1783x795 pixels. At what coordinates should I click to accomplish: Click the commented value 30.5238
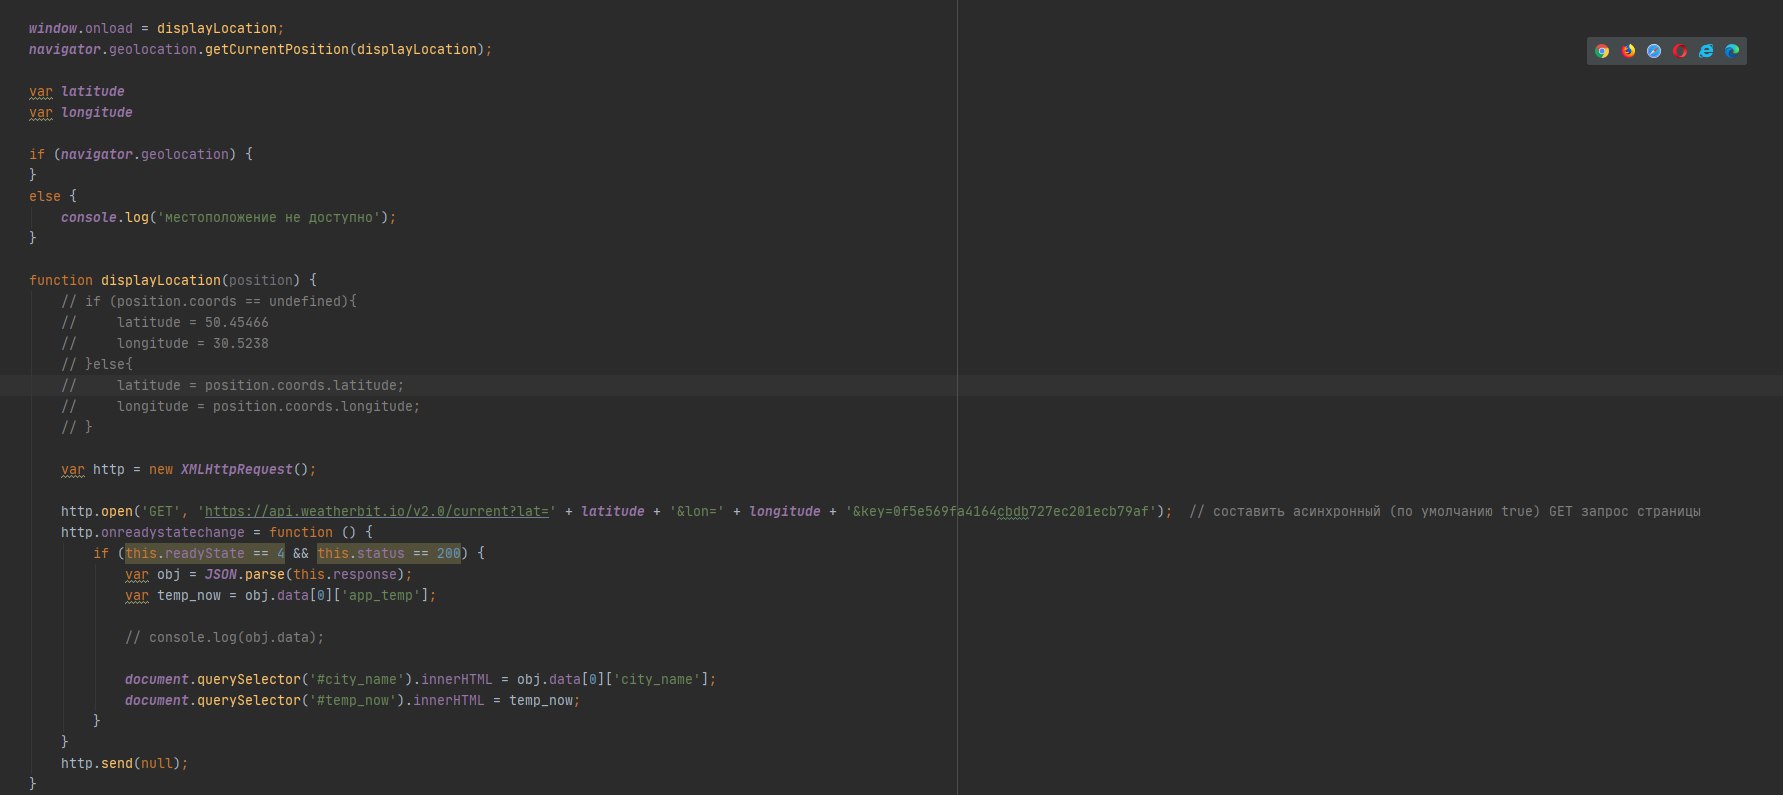(241, 343)
